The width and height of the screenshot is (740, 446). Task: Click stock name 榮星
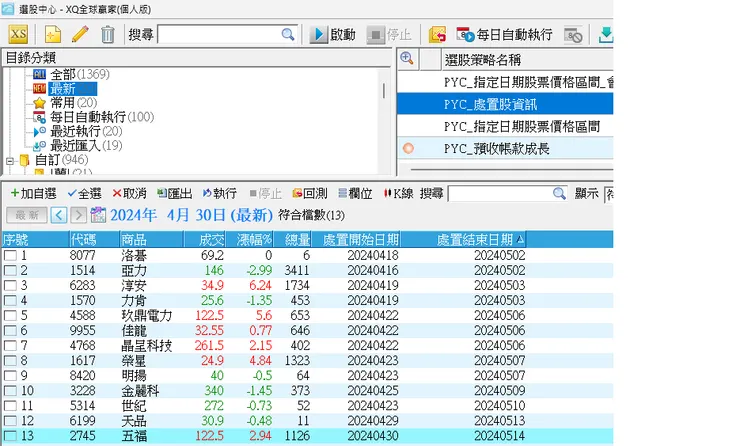pyautogui.click(x=134, y=361)
